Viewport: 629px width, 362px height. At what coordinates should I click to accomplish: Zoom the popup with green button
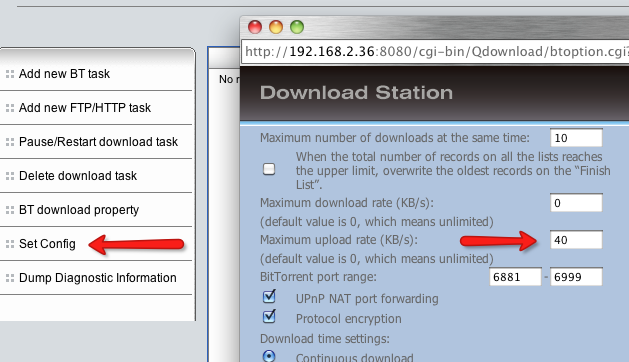coord(297,27)
